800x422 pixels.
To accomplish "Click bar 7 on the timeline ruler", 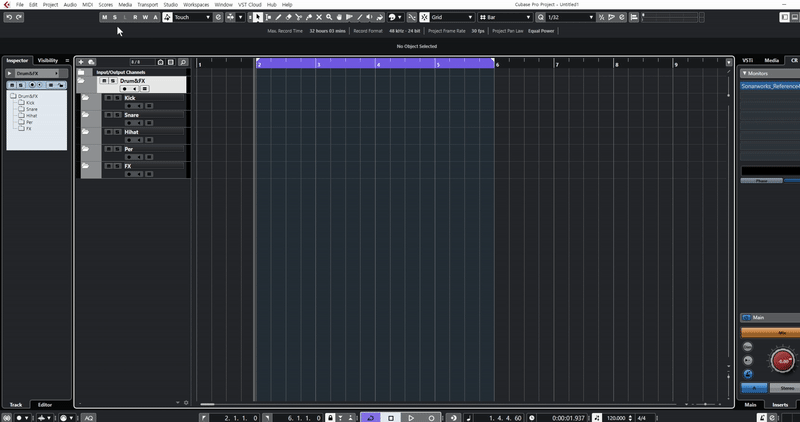I will 557,64.
